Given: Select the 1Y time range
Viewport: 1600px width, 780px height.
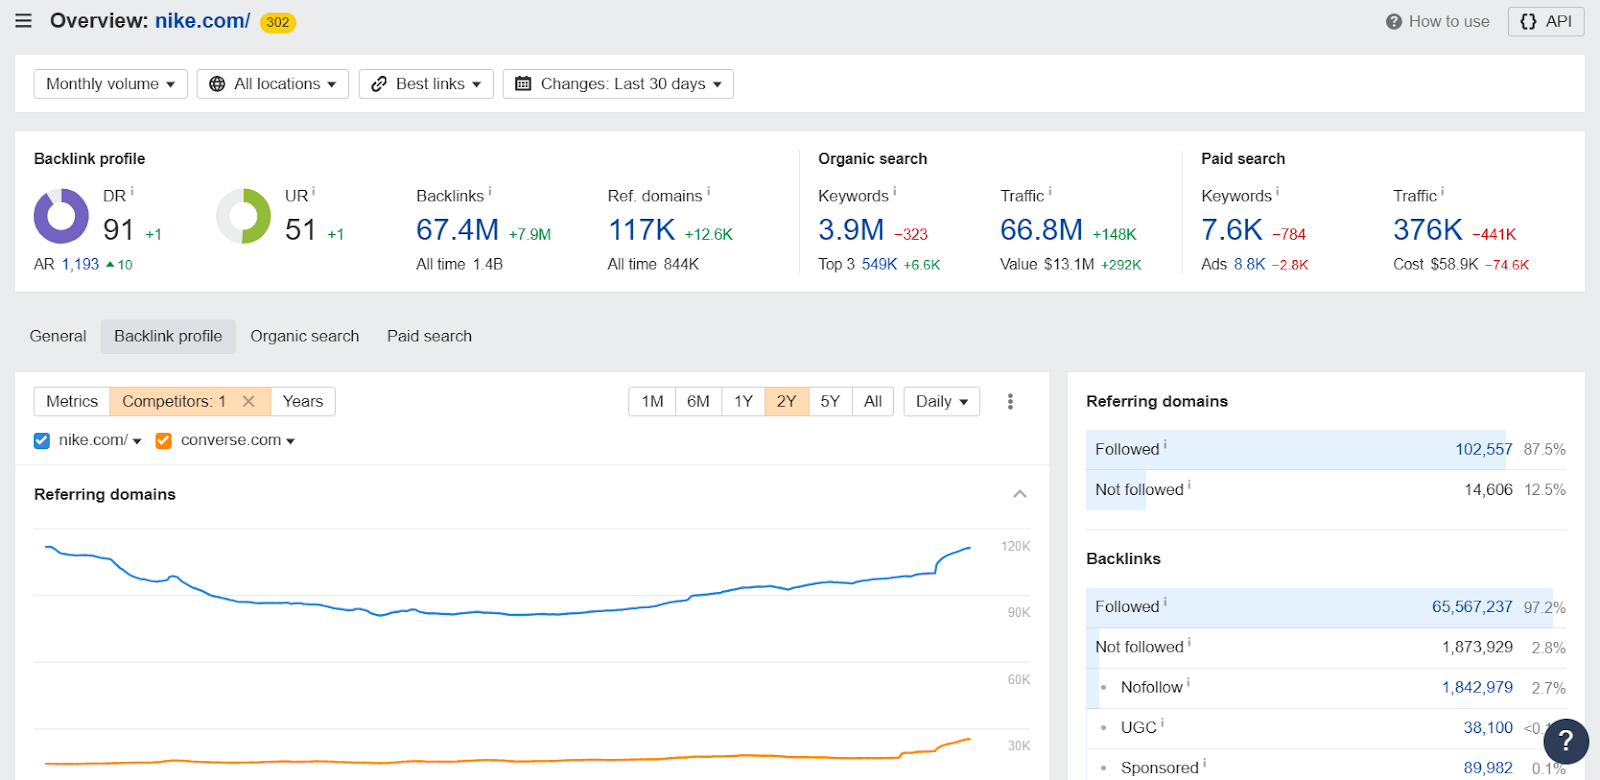Looking at the screenshot, I should click(743, 401).
